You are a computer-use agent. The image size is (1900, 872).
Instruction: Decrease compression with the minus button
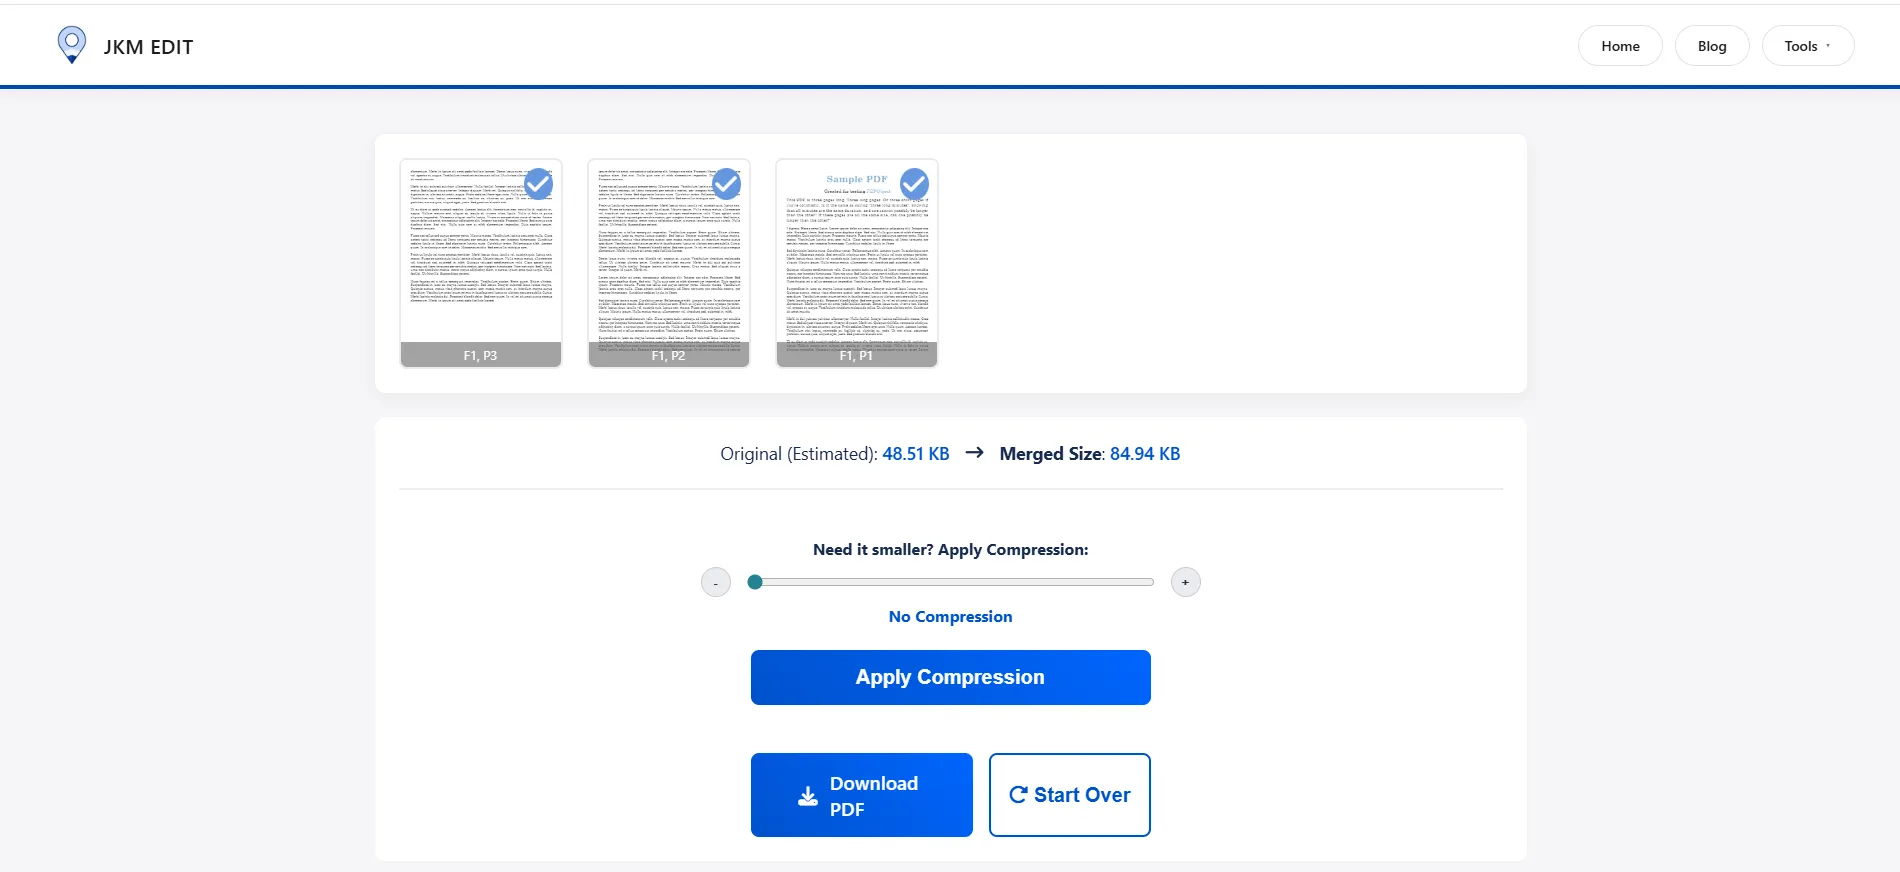pyautogui.click(x=716, y=582)
